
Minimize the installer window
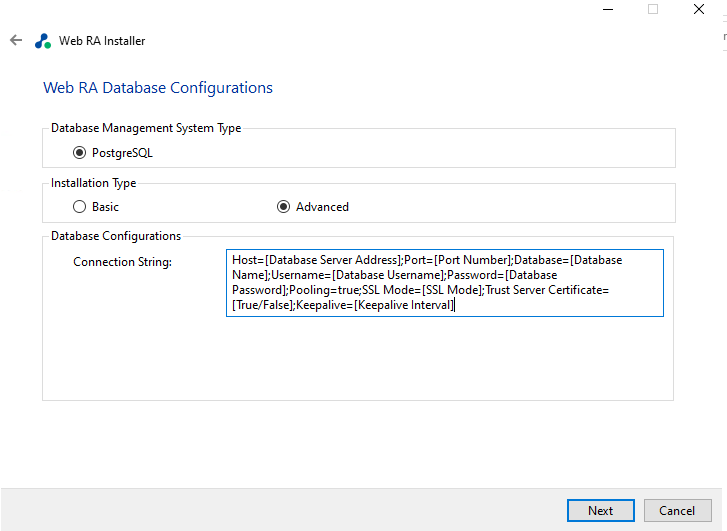click(607, 9)
